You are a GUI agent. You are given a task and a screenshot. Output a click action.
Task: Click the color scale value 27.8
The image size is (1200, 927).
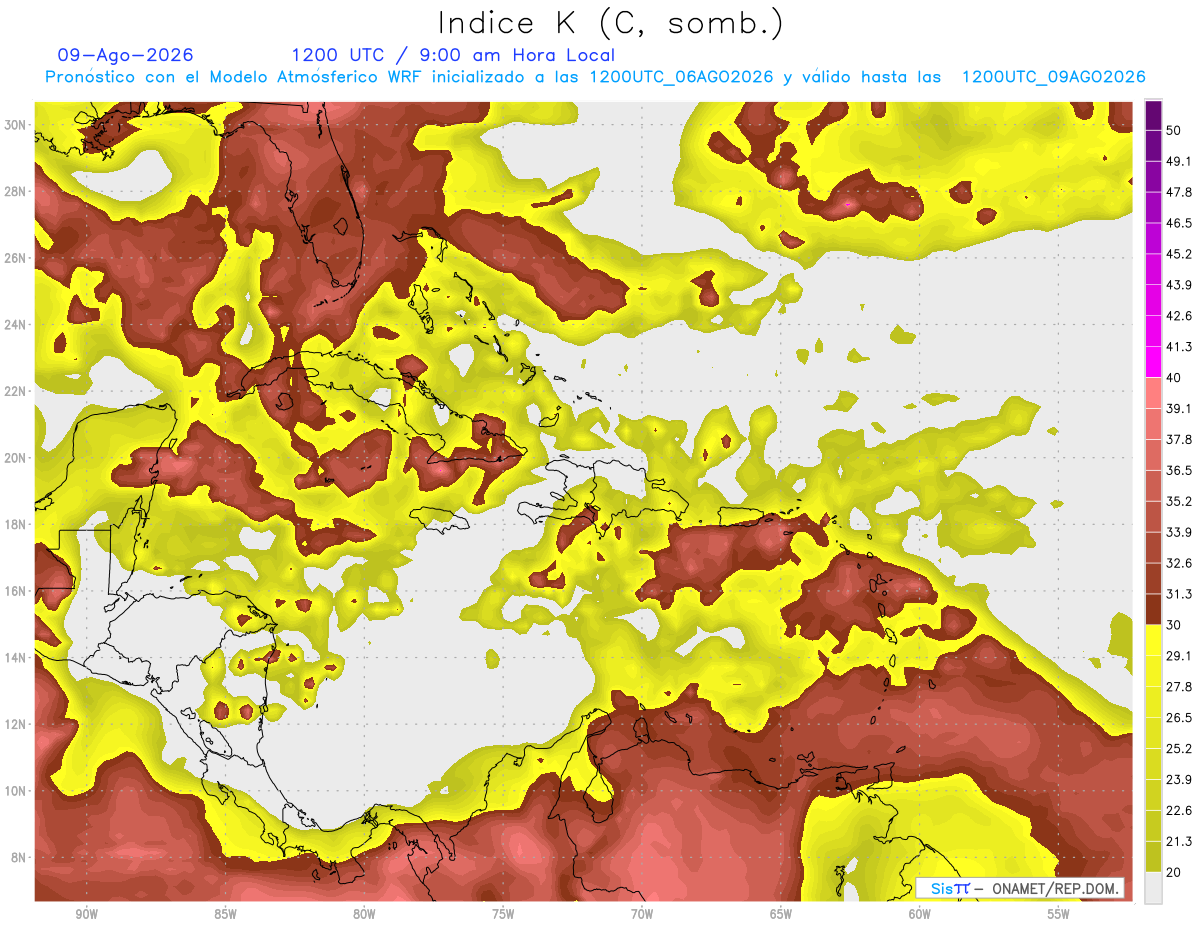click(x=1179, y=687)
